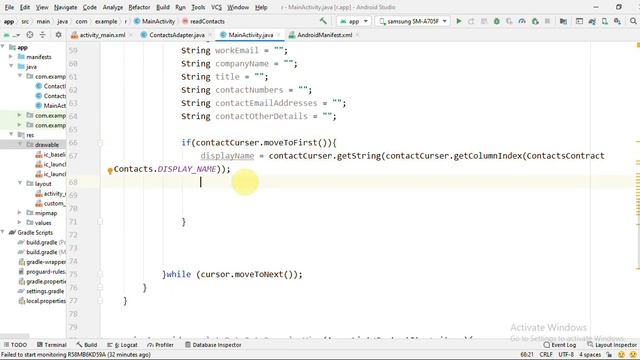
Task: Open the AVD Manager device icon
Action: coord(604,21)
